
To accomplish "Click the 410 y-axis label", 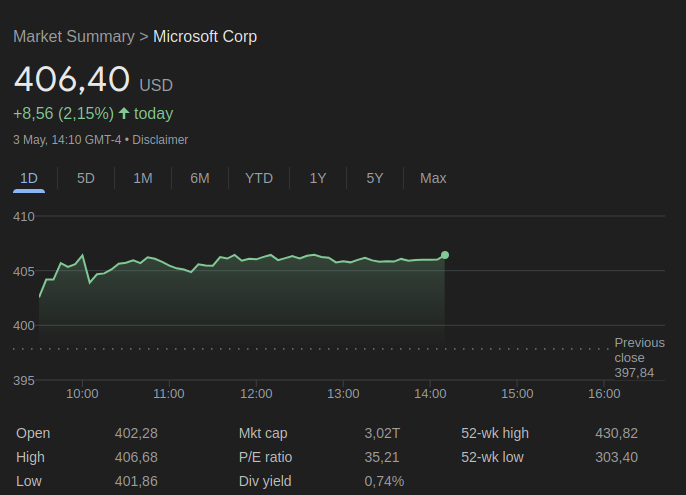I will click(x=24, y=217).
